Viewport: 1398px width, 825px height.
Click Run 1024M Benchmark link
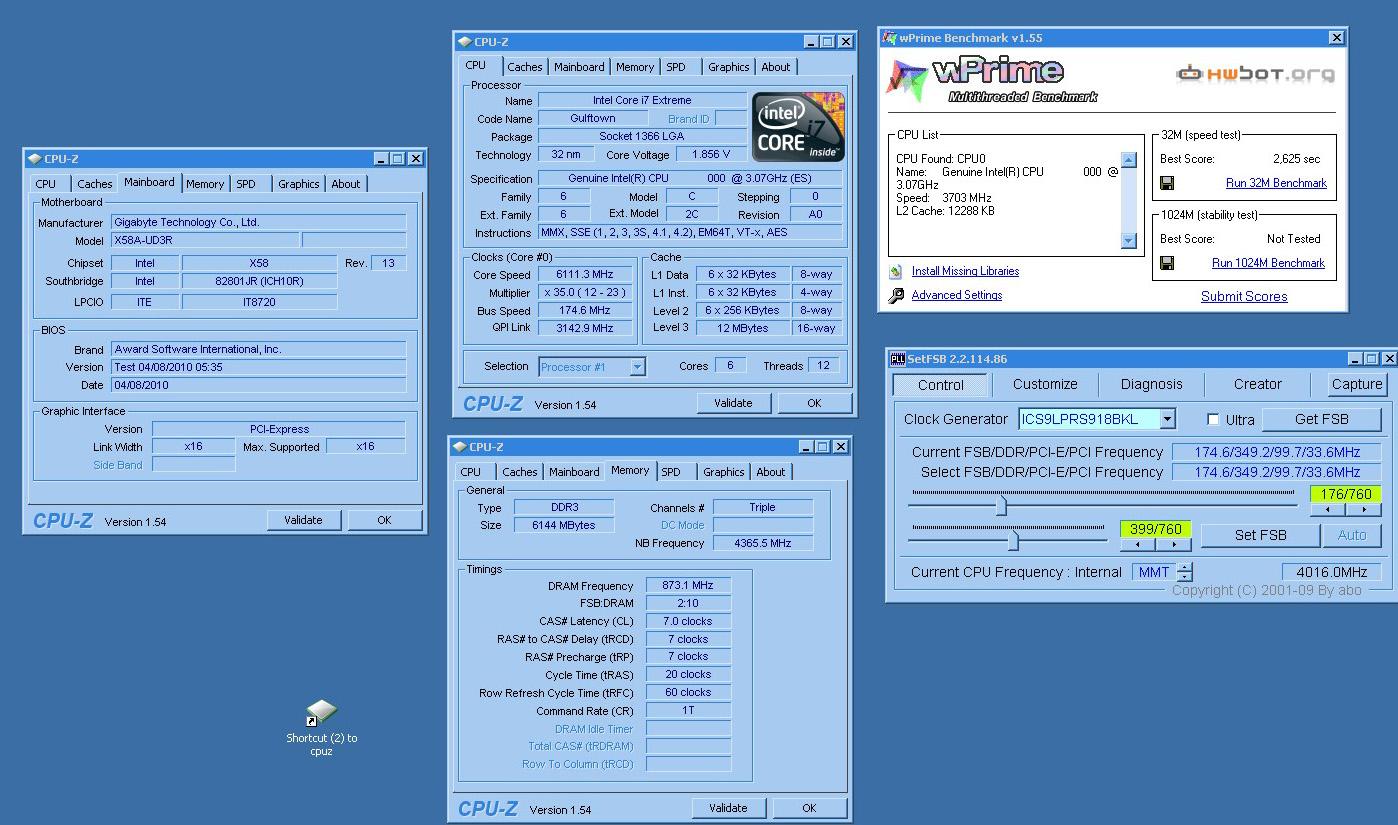[1268, 263]
